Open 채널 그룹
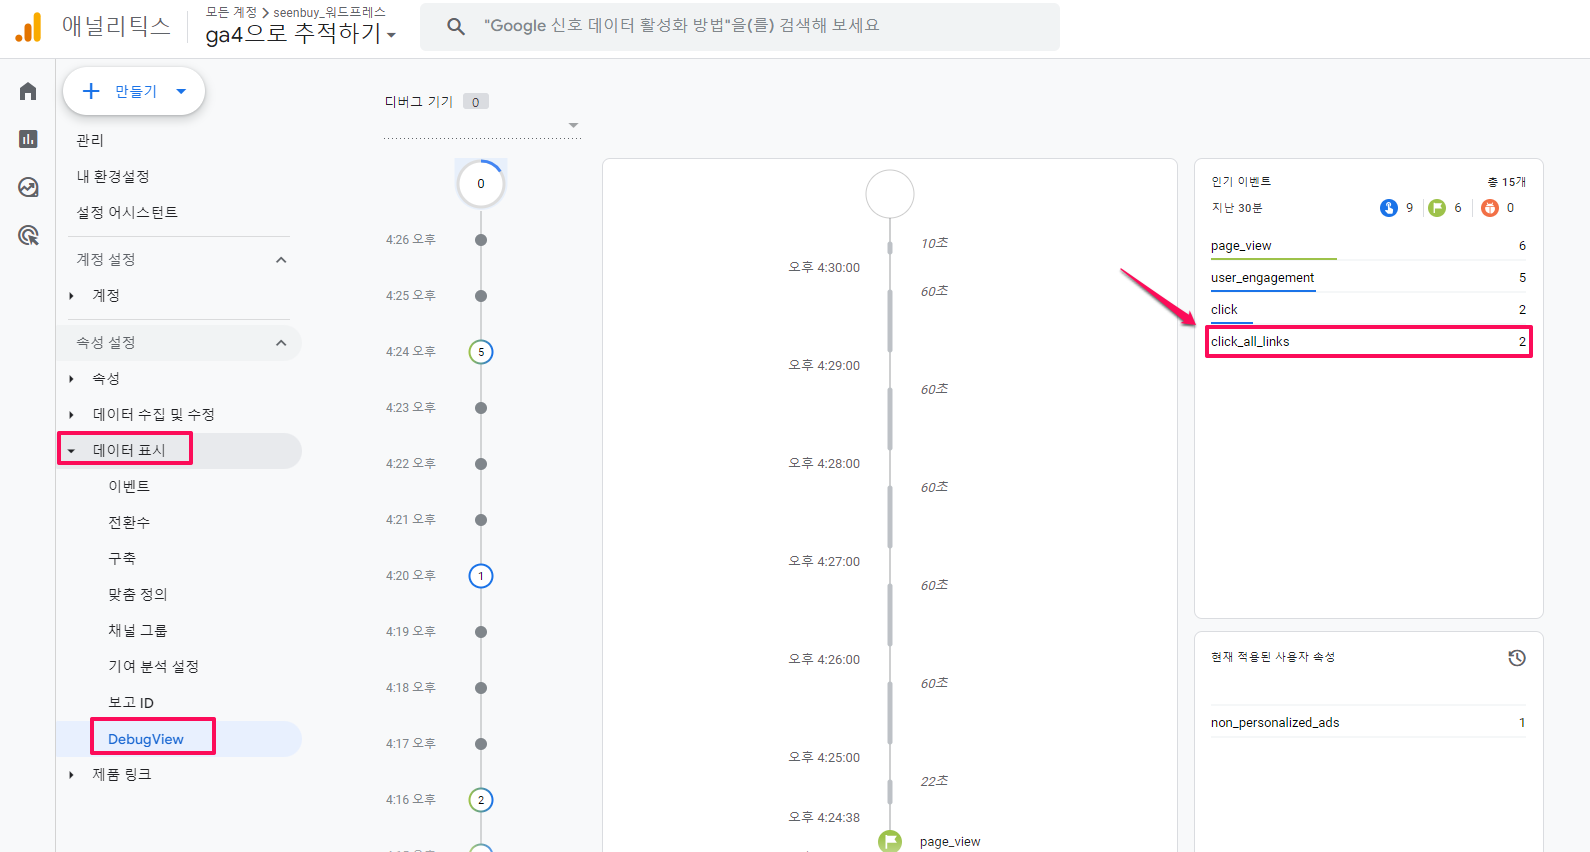 138,630
